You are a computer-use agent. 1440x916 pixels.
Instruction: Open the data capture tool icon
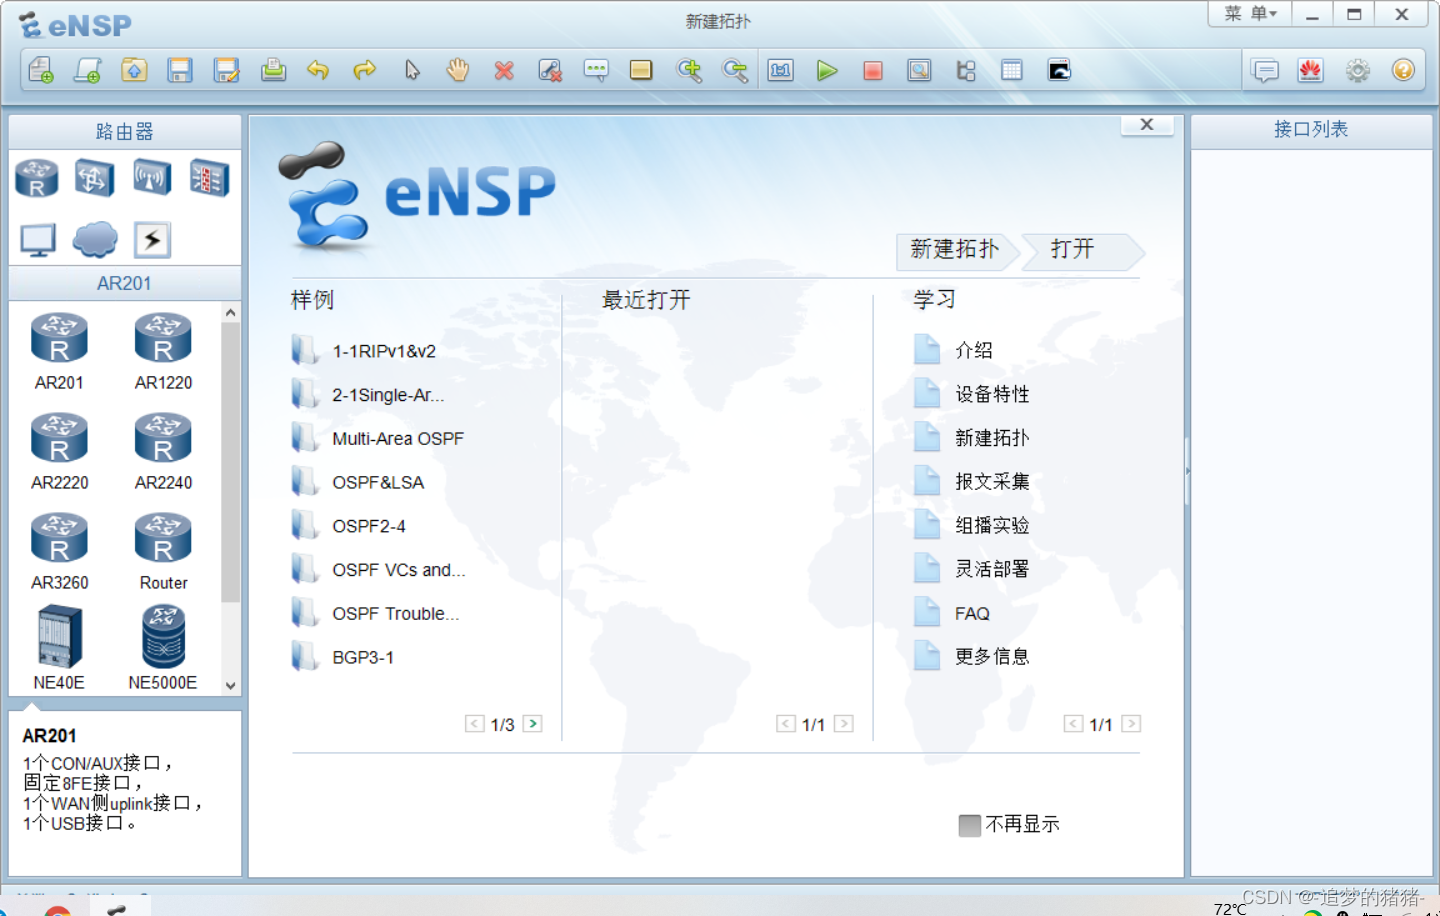[919, 70]
